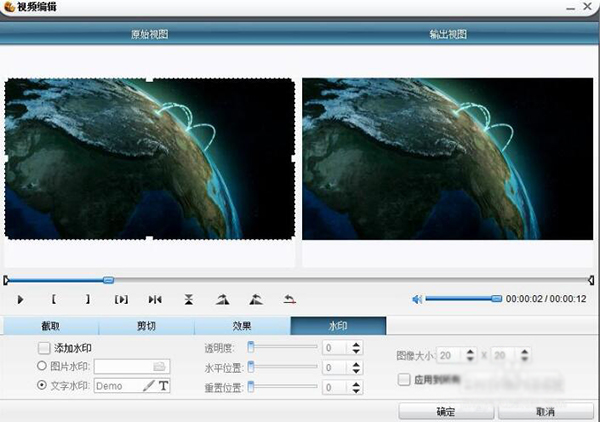Image resolution: width=600 pixels, height=422 pixels.
Task: Decrease 水平位置 value with down arrow
Action: (x=356, y=371)
